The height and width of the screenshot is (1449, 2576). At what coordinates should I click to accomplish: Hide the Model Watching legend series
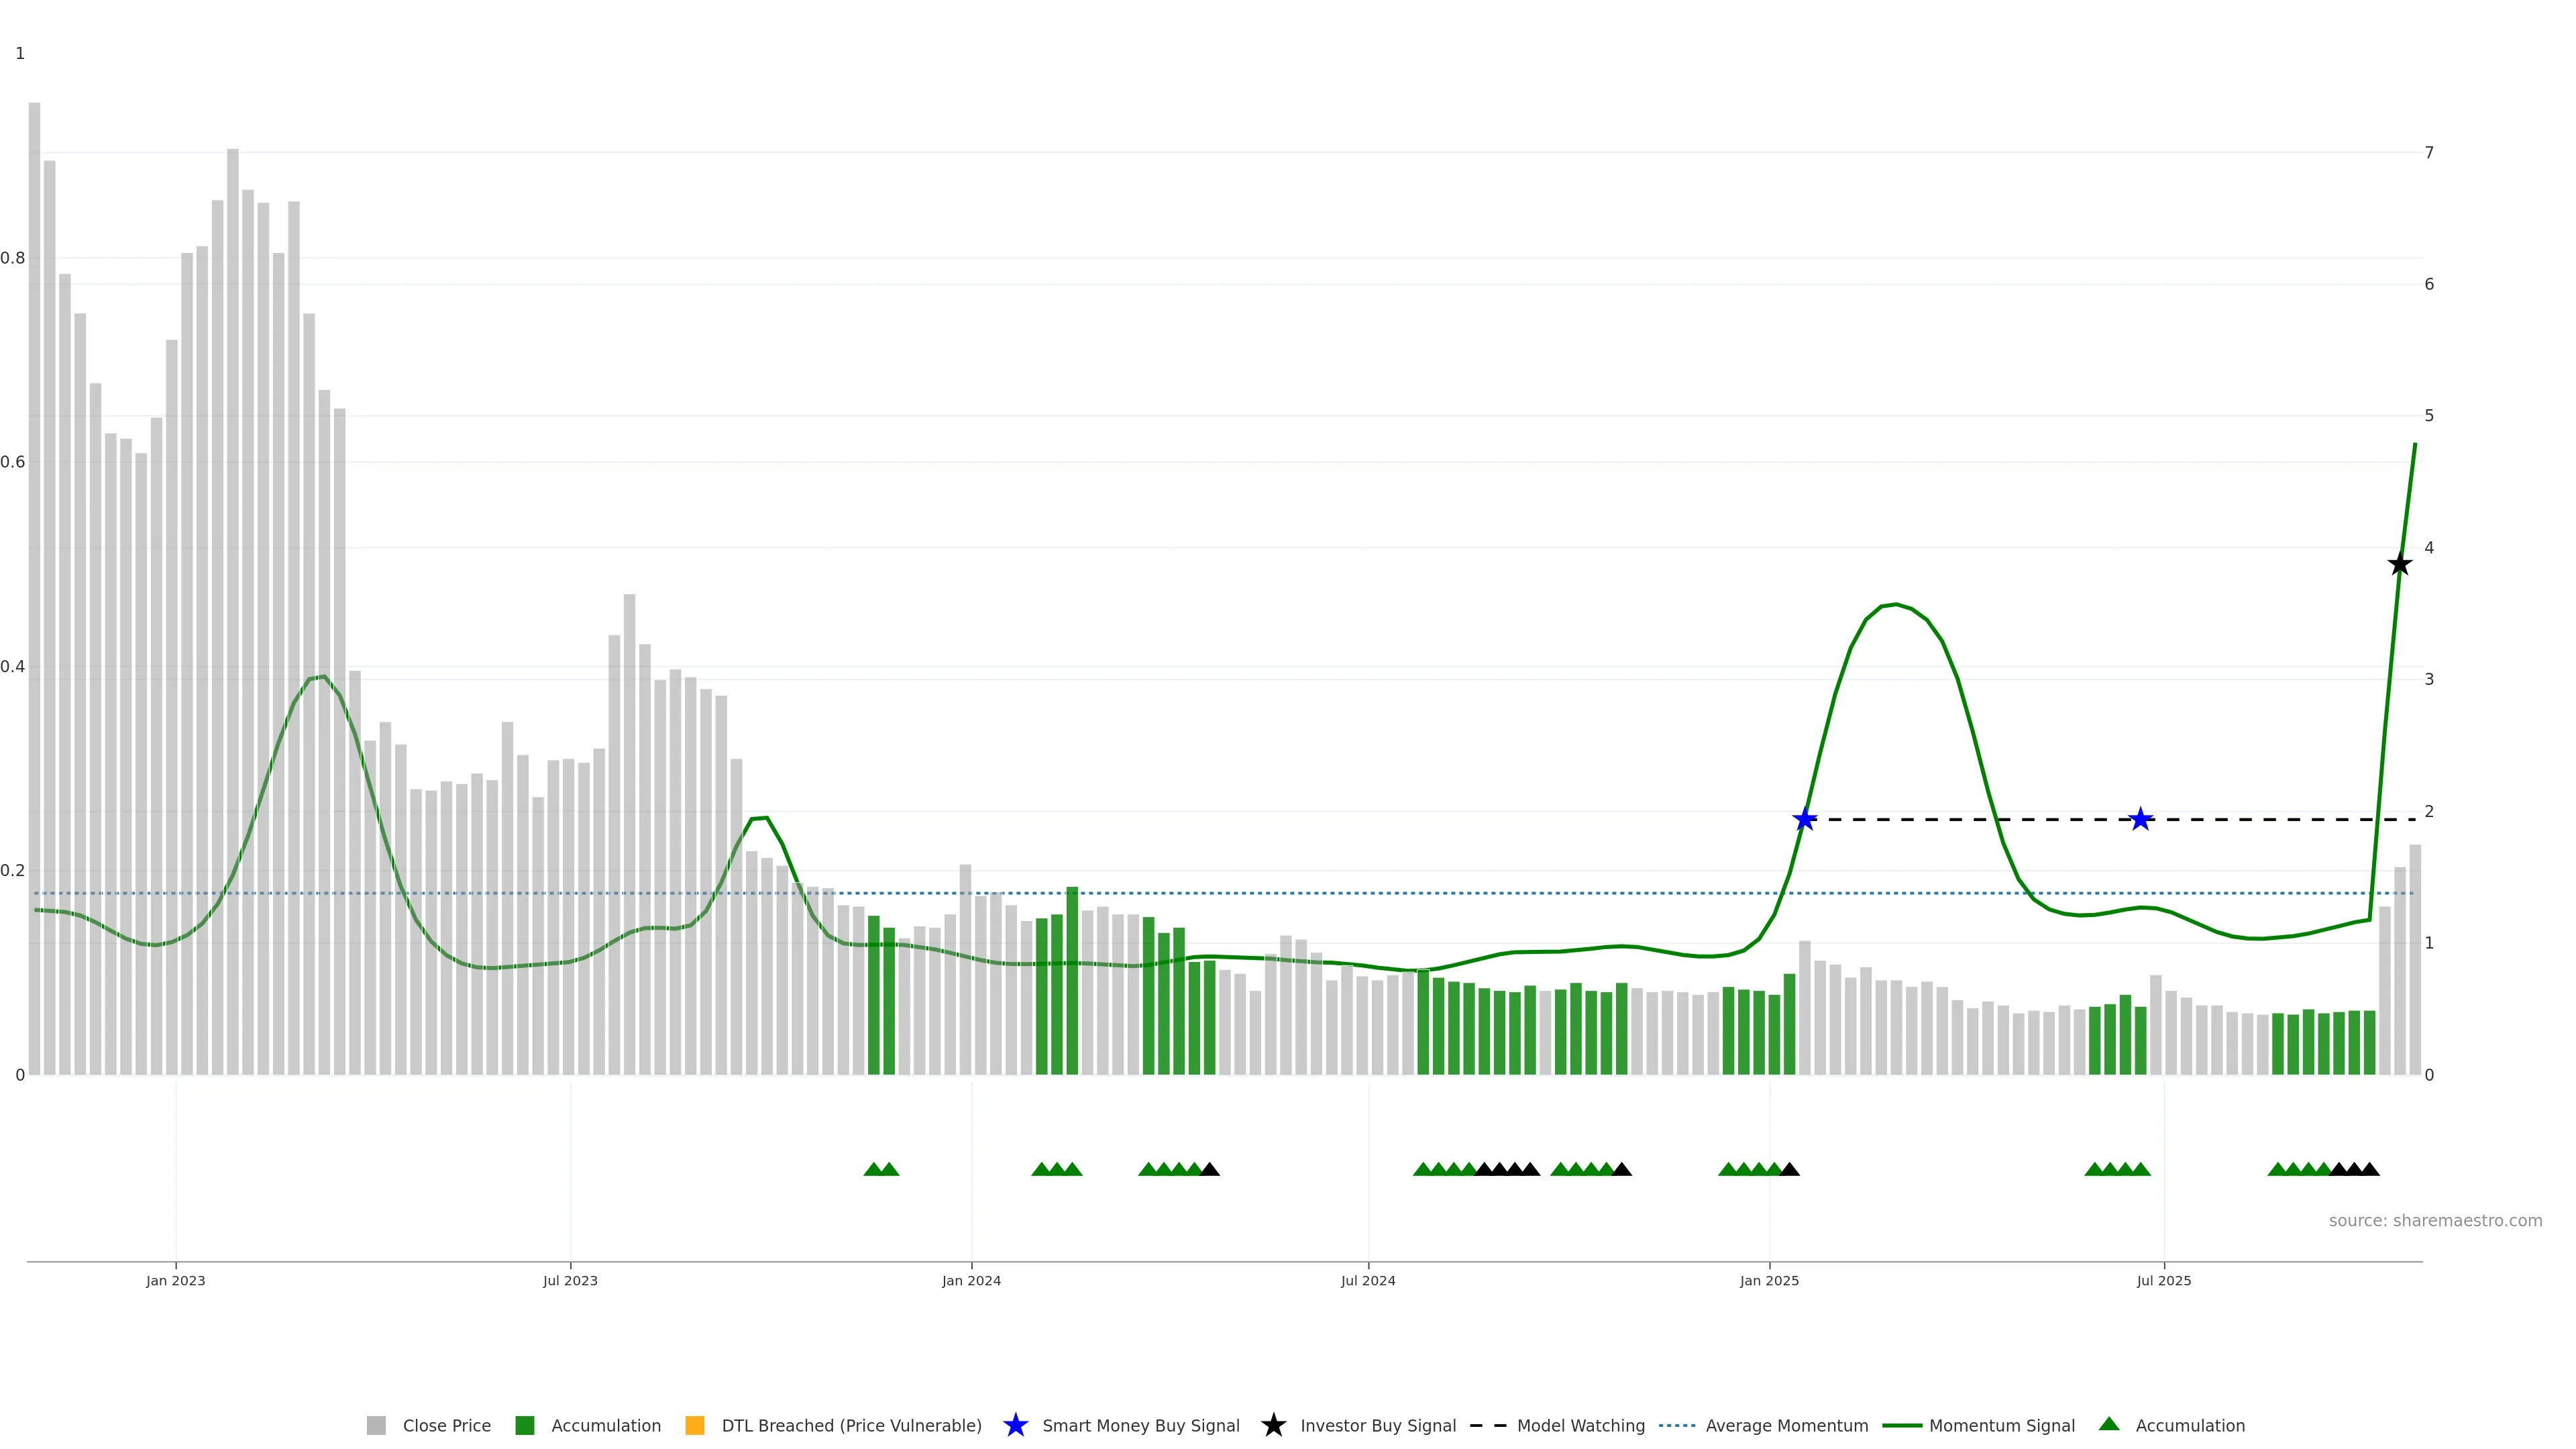[x=1580, y=1425]
